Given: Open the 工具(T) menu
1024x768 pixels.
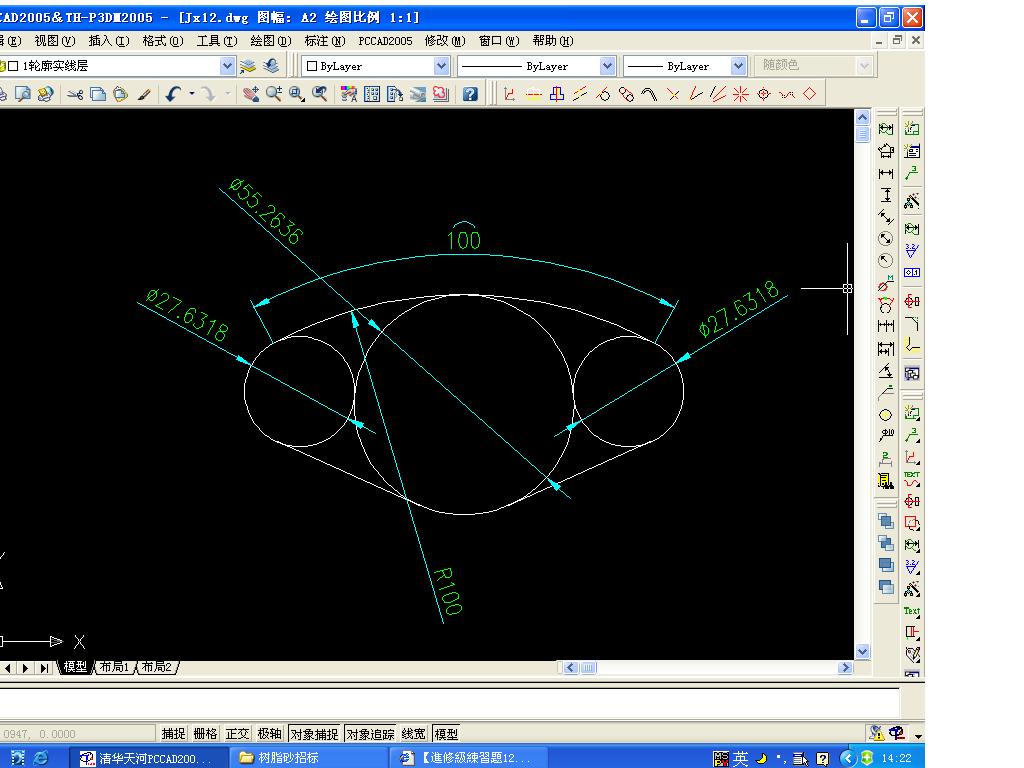Looking at the screenshot, I should [217, 40].
